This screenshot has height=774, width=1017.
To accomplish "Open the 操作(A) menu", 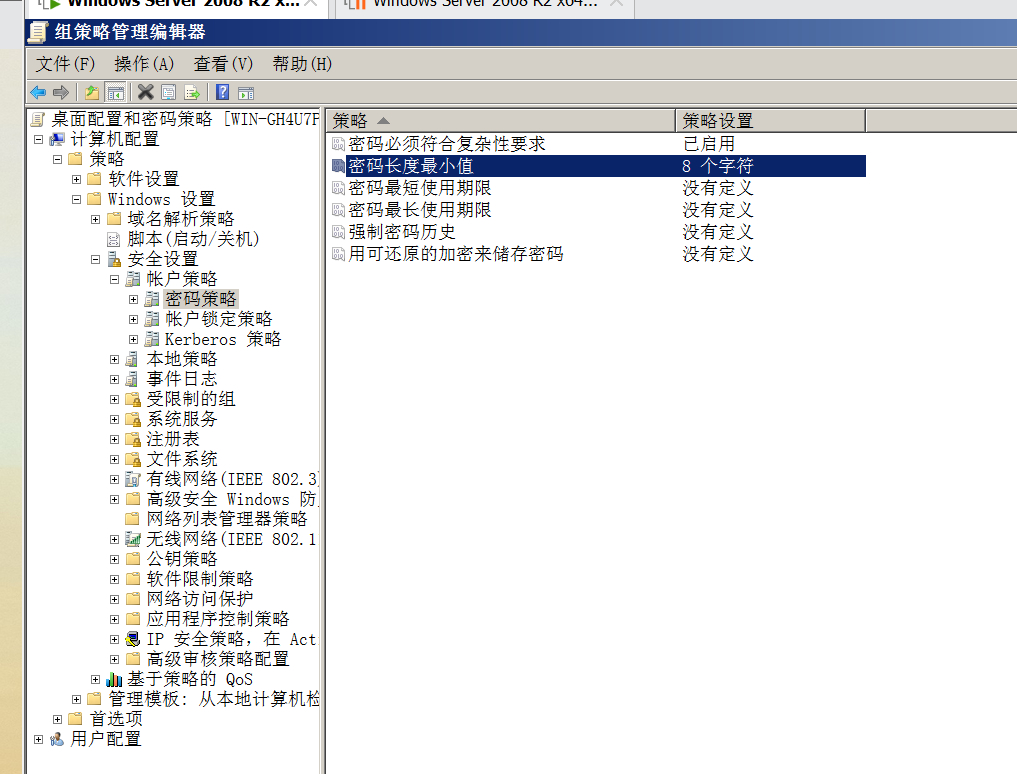I will point(144,64).
